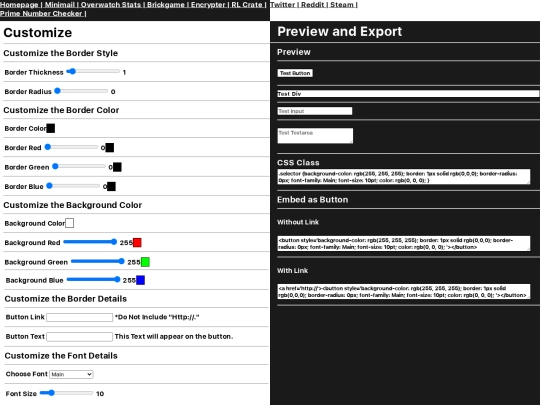Open the Prime Number Checker link
Viewport: 540px width, 405px height.
click(x=41, y=14)
